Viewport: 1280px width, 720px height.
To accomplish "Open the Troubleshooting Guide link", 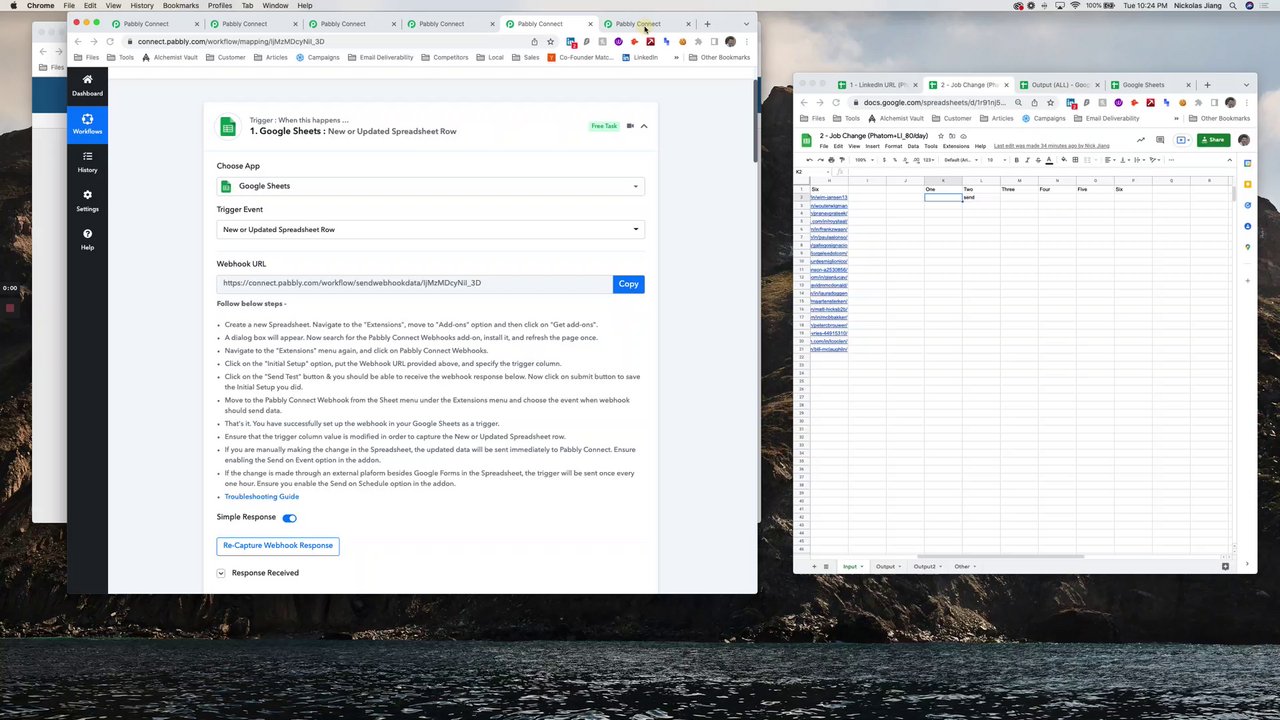I will [x=262, y=497].
